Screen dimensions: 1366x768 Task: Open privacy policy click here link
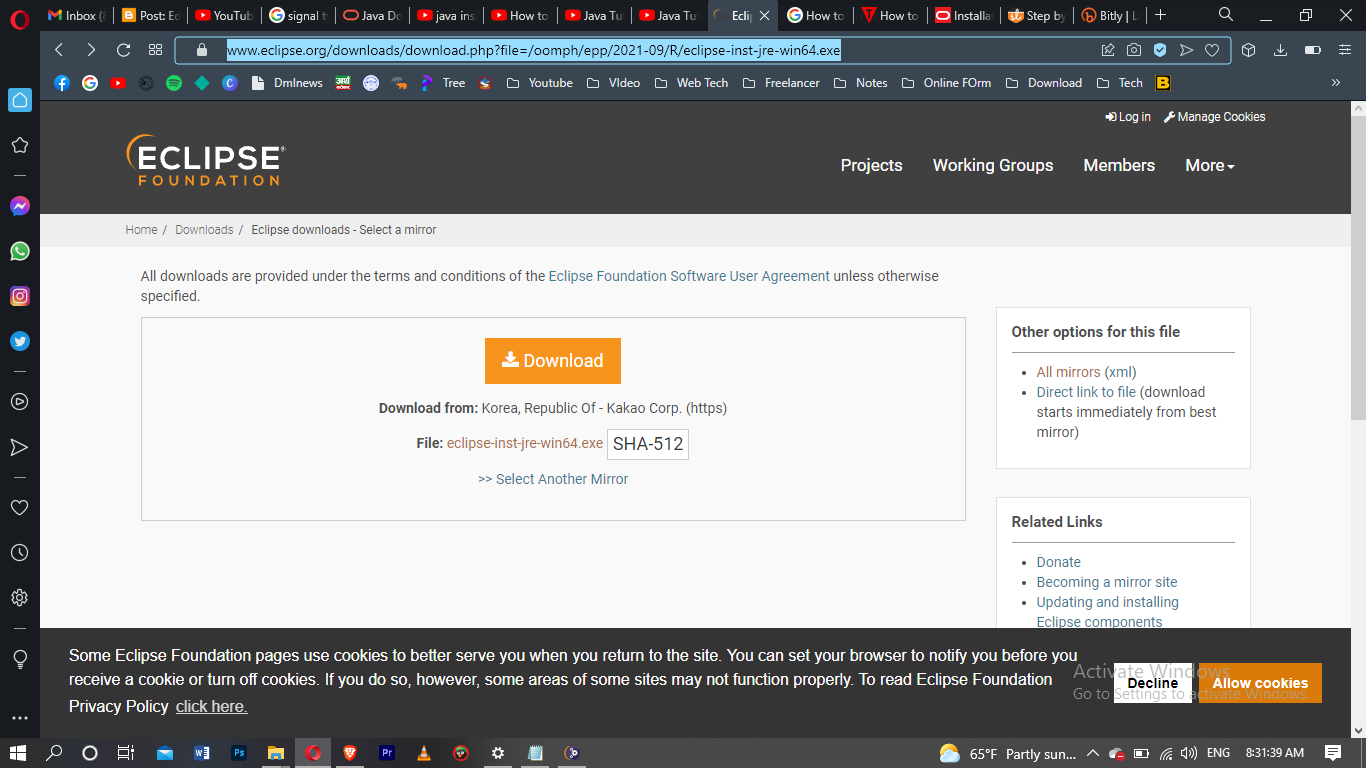point(212,706)
